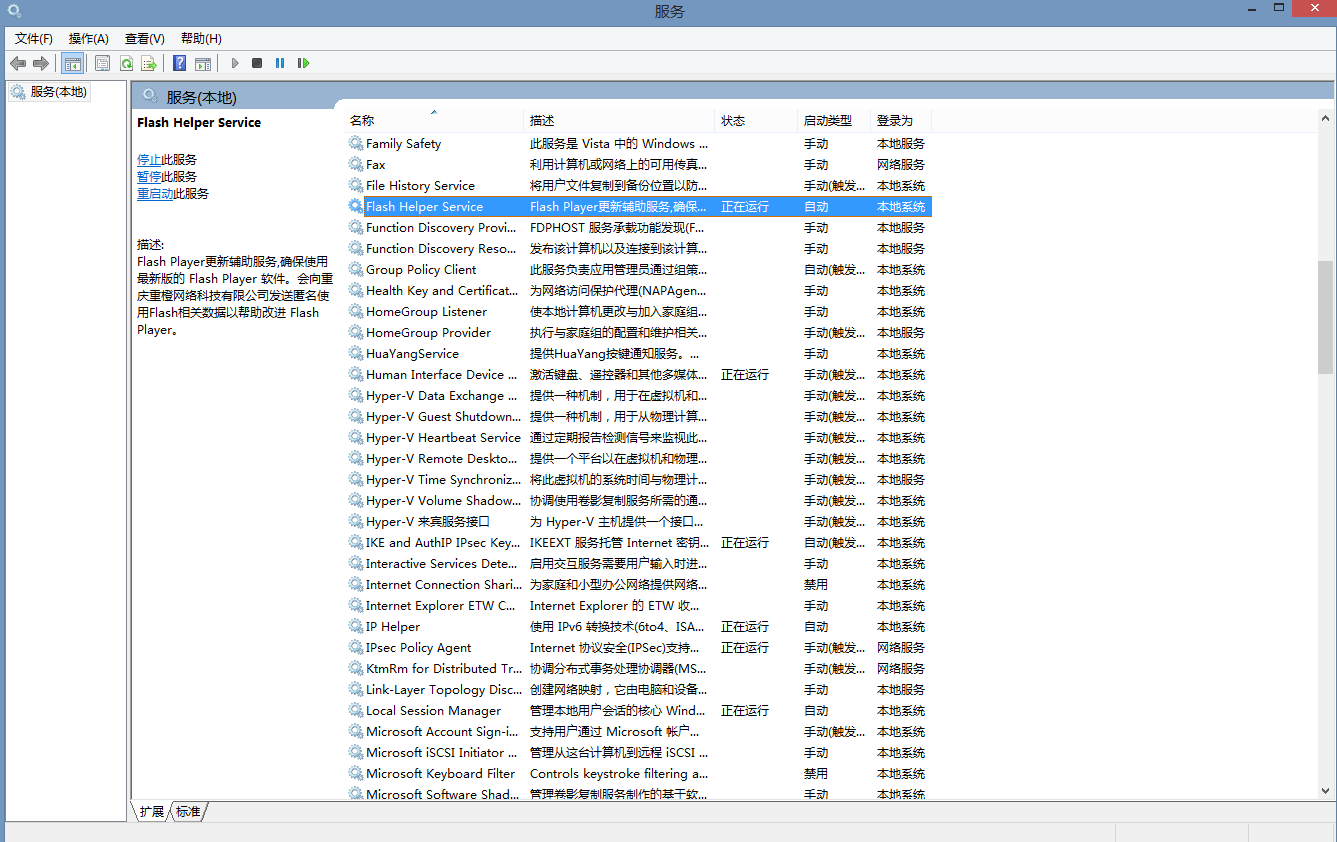Viewport: 1337px width, 842px height.
Task: Open the 操作(A) menu
Action: pos(88,38)
